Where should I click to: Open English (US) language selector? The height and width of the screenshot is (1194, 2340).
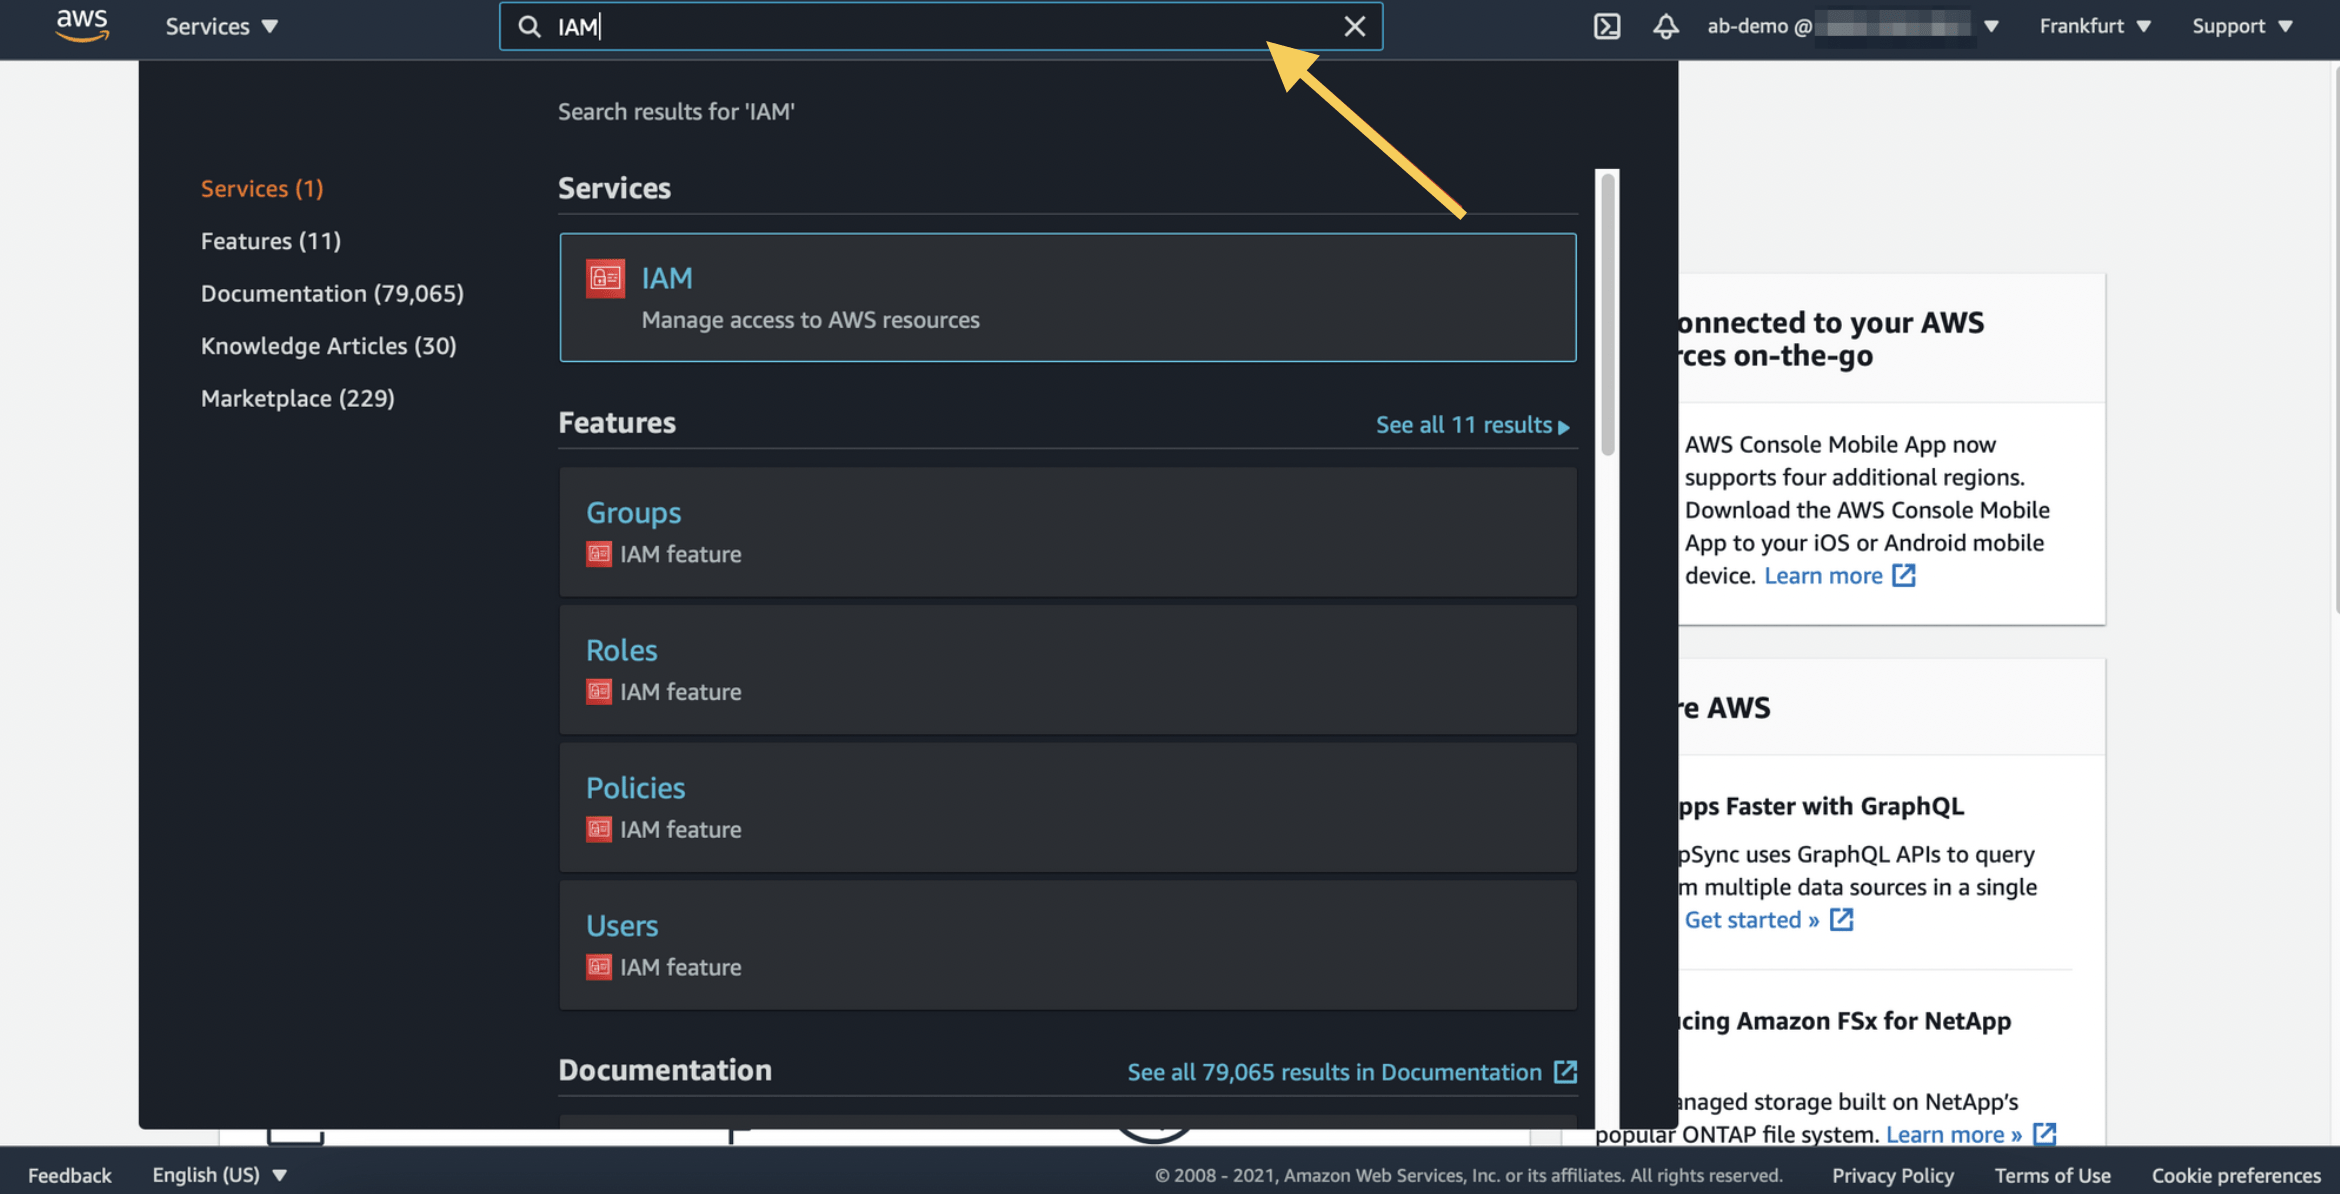pyautogui.click(x=219, y=1175)
